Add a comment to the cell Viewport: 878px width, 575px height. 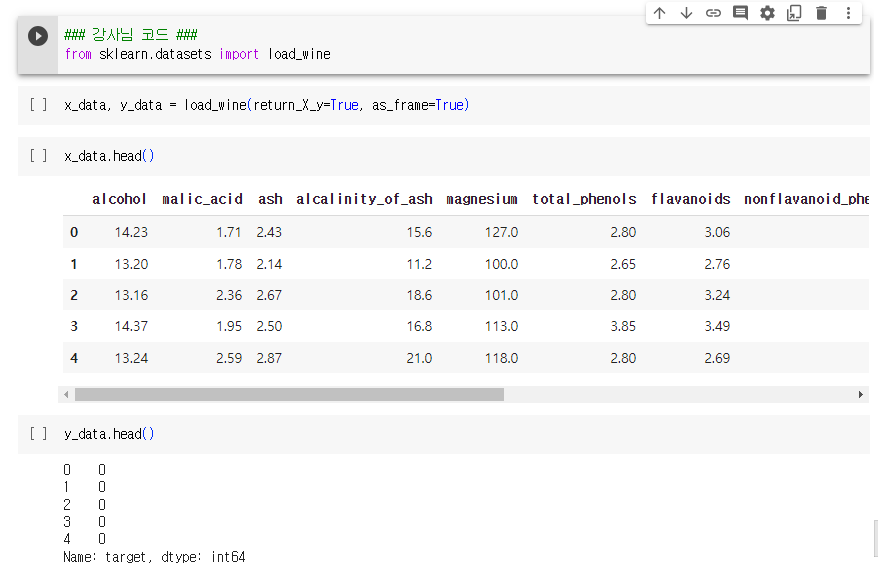coord(740,13)
